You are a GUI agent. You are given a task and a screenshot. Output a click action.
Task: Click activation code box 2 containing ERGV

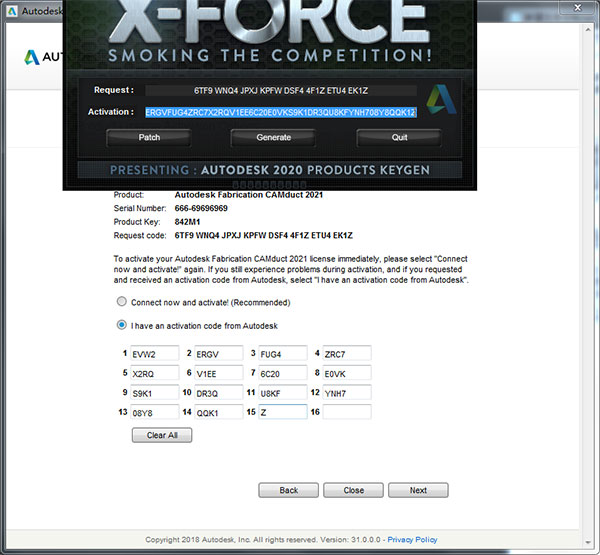tap(219, 353)
